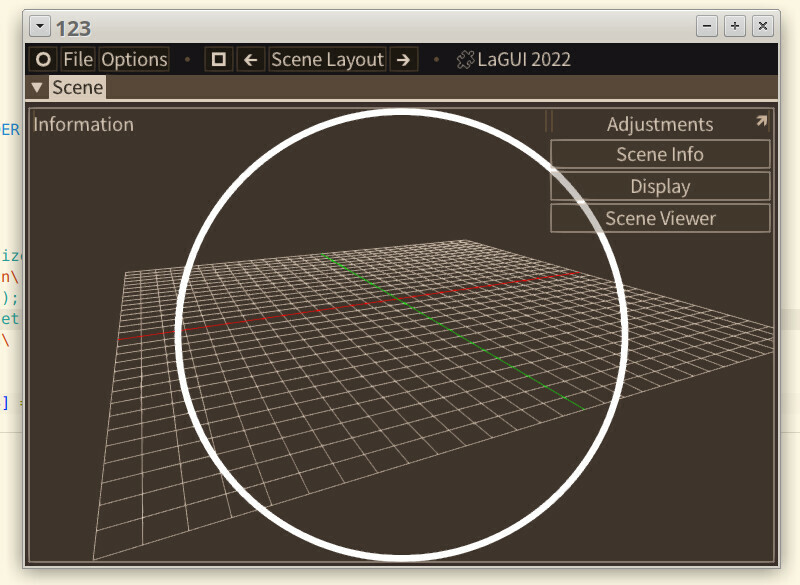Pop out Adjustments with the corner arrow icon
Viewport: 800px width, 585px height.
(761, 122)
